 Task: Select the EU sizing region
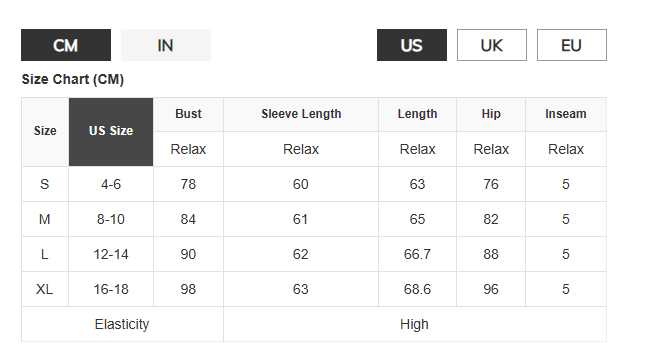point(571,45)
